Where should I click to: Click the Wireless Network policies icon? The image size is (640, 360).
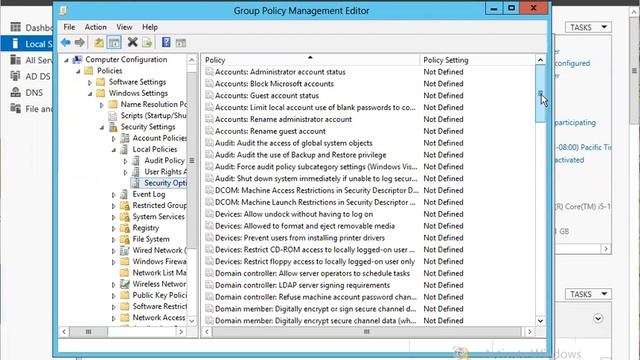125,284
